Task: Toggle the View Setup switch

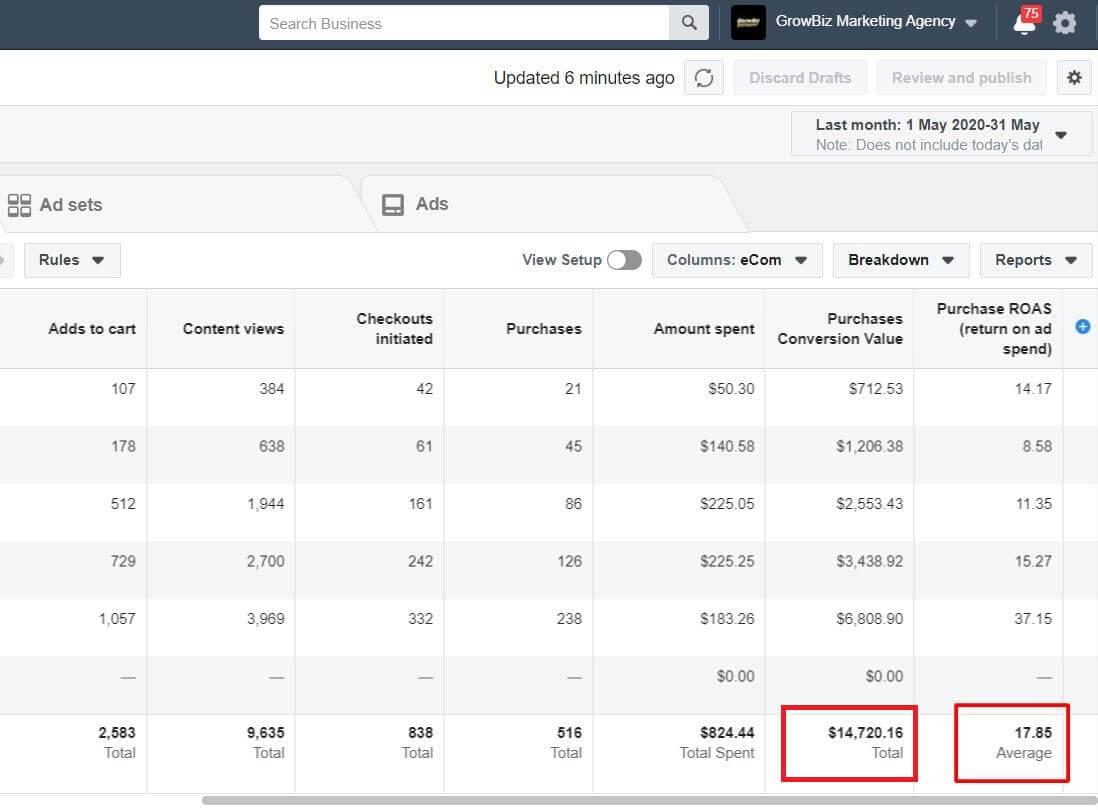Action: click(624, 260)
